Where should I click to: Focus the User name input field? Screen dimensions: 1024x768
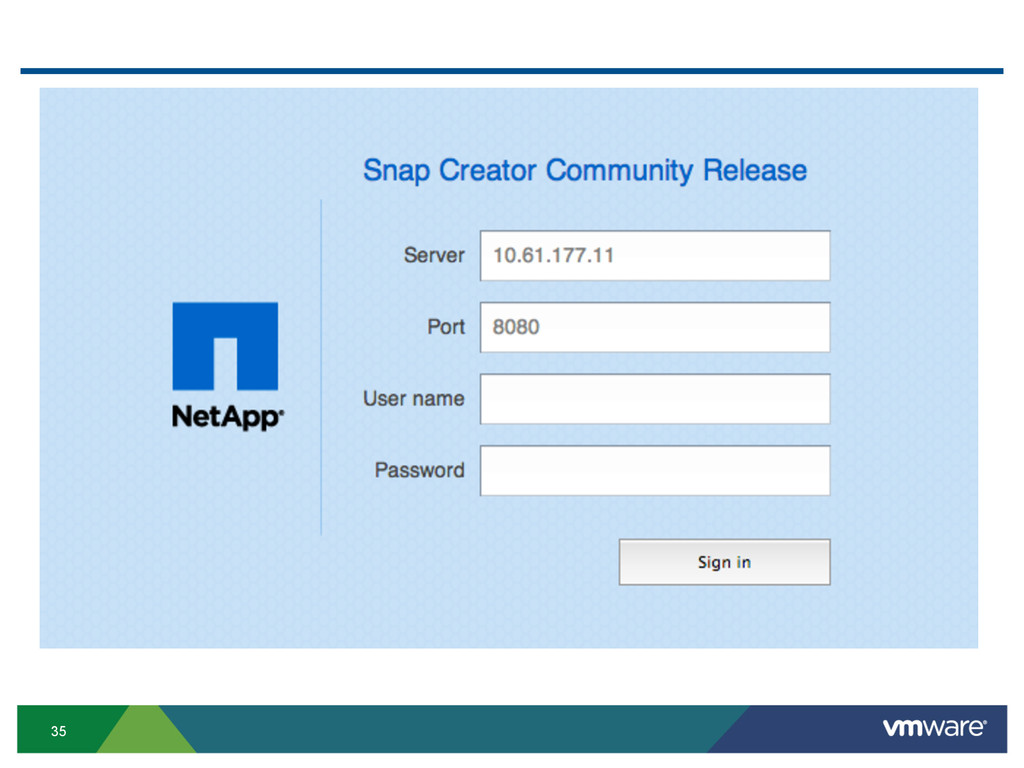[655, 399]
